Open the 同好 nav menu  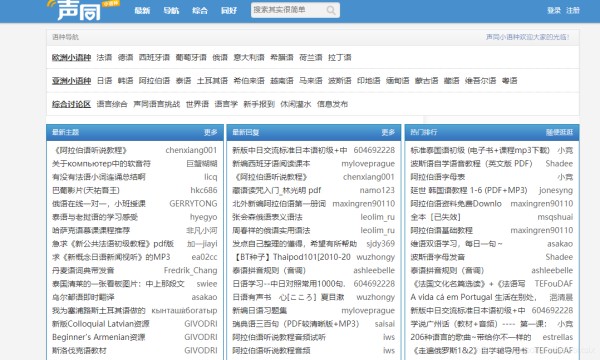pyautogui.click(x=229, y=11)
